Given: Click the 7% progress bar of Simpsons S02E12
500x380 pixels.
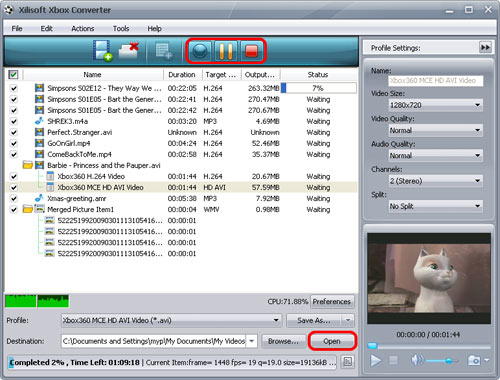Looking at the screenshot, I should click(318, 88).
